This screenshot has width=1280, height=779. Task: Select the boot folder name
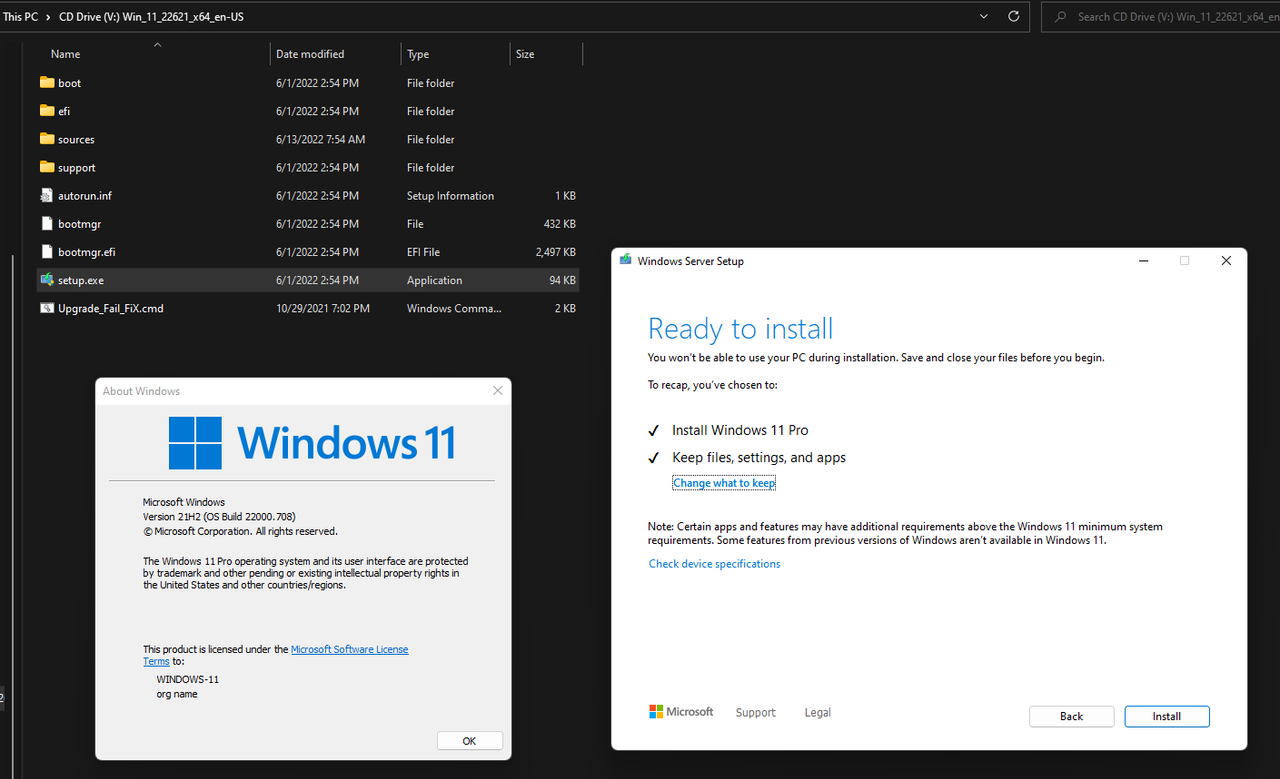pos(69,83)
